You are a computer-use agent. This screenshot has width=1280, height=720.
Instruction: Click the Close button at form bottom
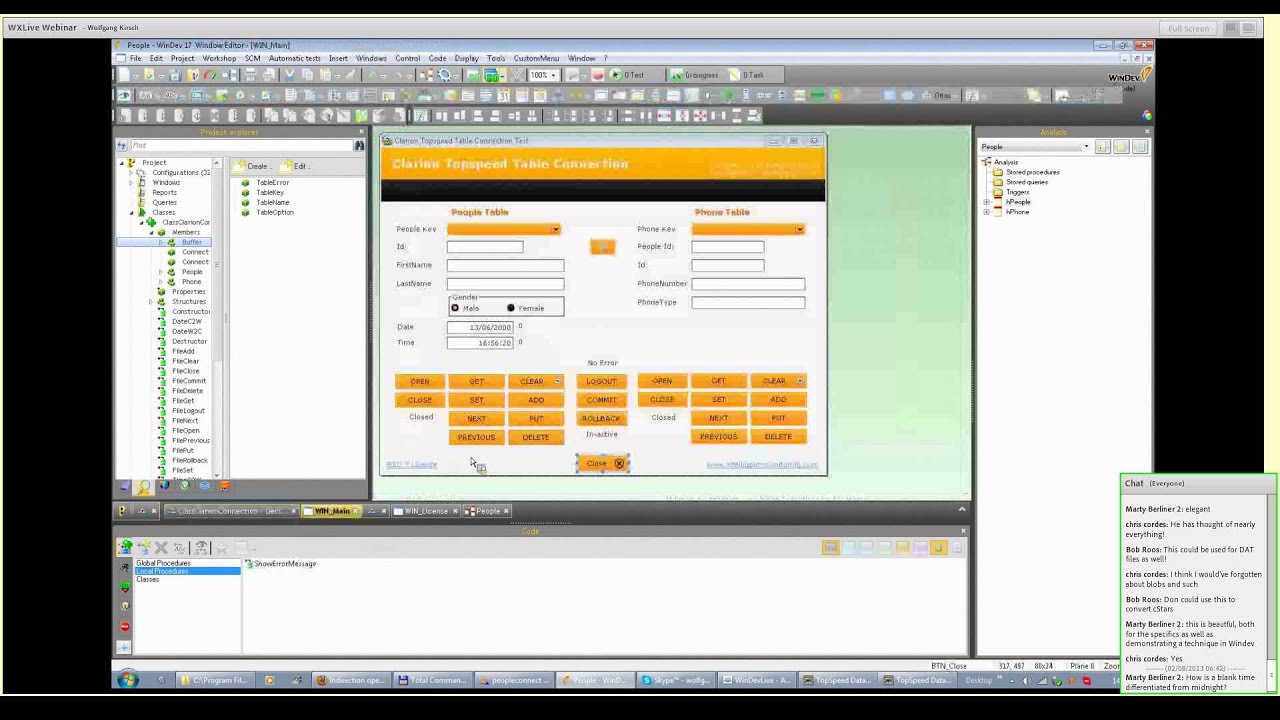pyautogui.click(x=602, y=463)
